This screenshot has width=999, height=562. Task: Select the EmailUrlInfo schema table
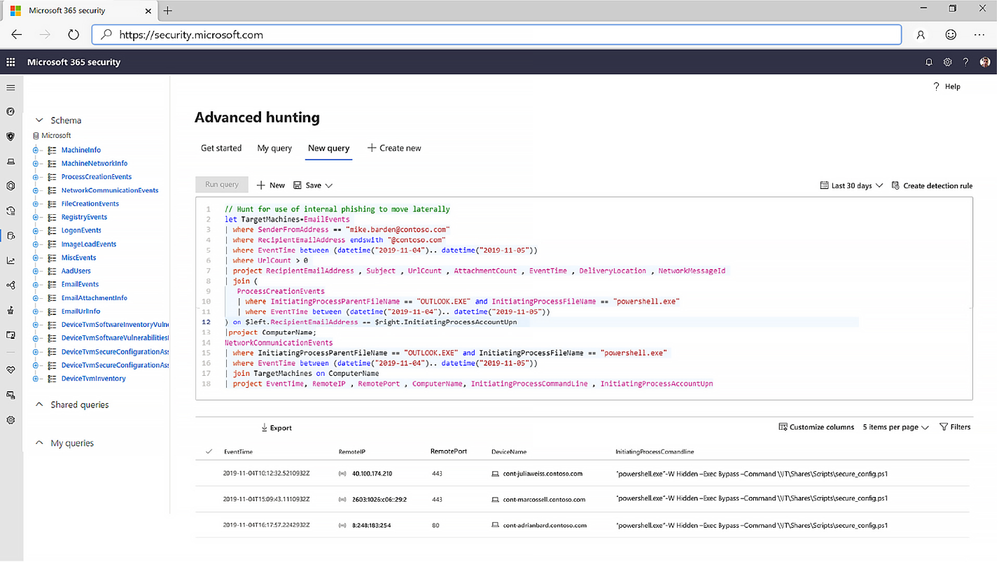(80, 311)
